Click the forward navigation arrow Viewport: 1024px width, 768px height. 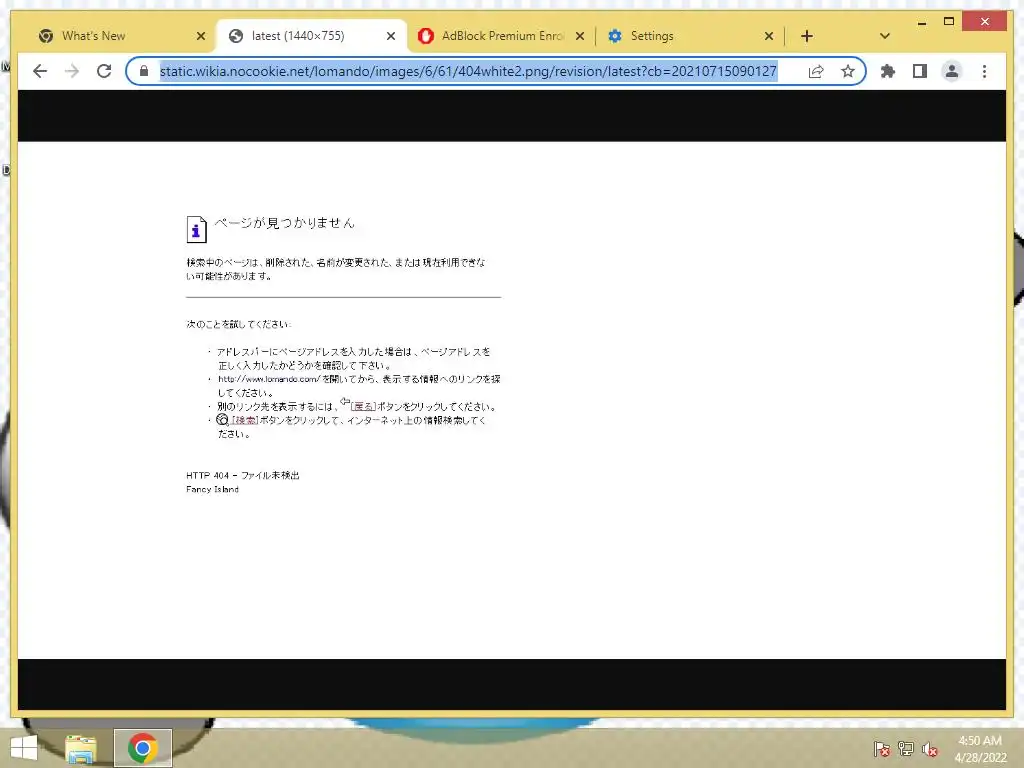tap(72, 71)
